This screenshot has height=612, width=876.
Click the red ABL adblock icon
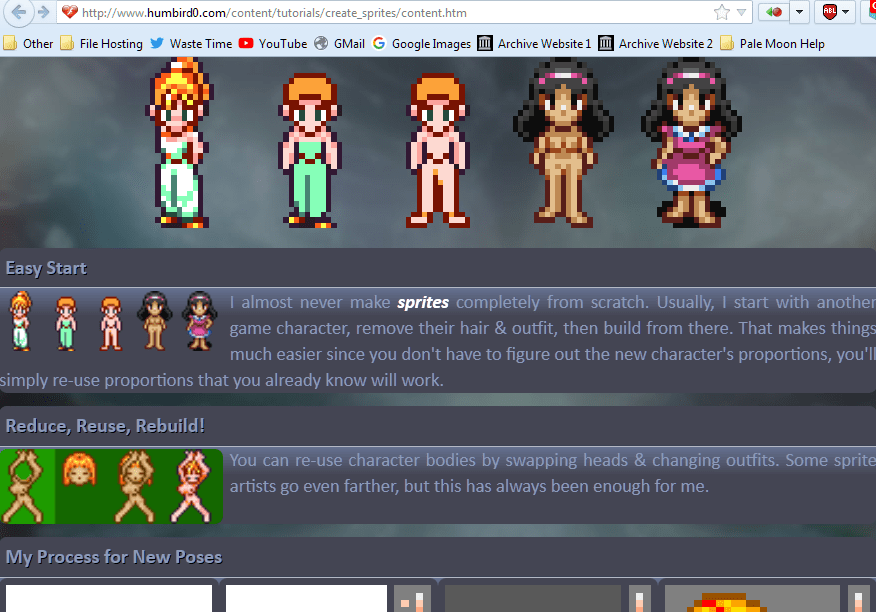click(829, 12)
